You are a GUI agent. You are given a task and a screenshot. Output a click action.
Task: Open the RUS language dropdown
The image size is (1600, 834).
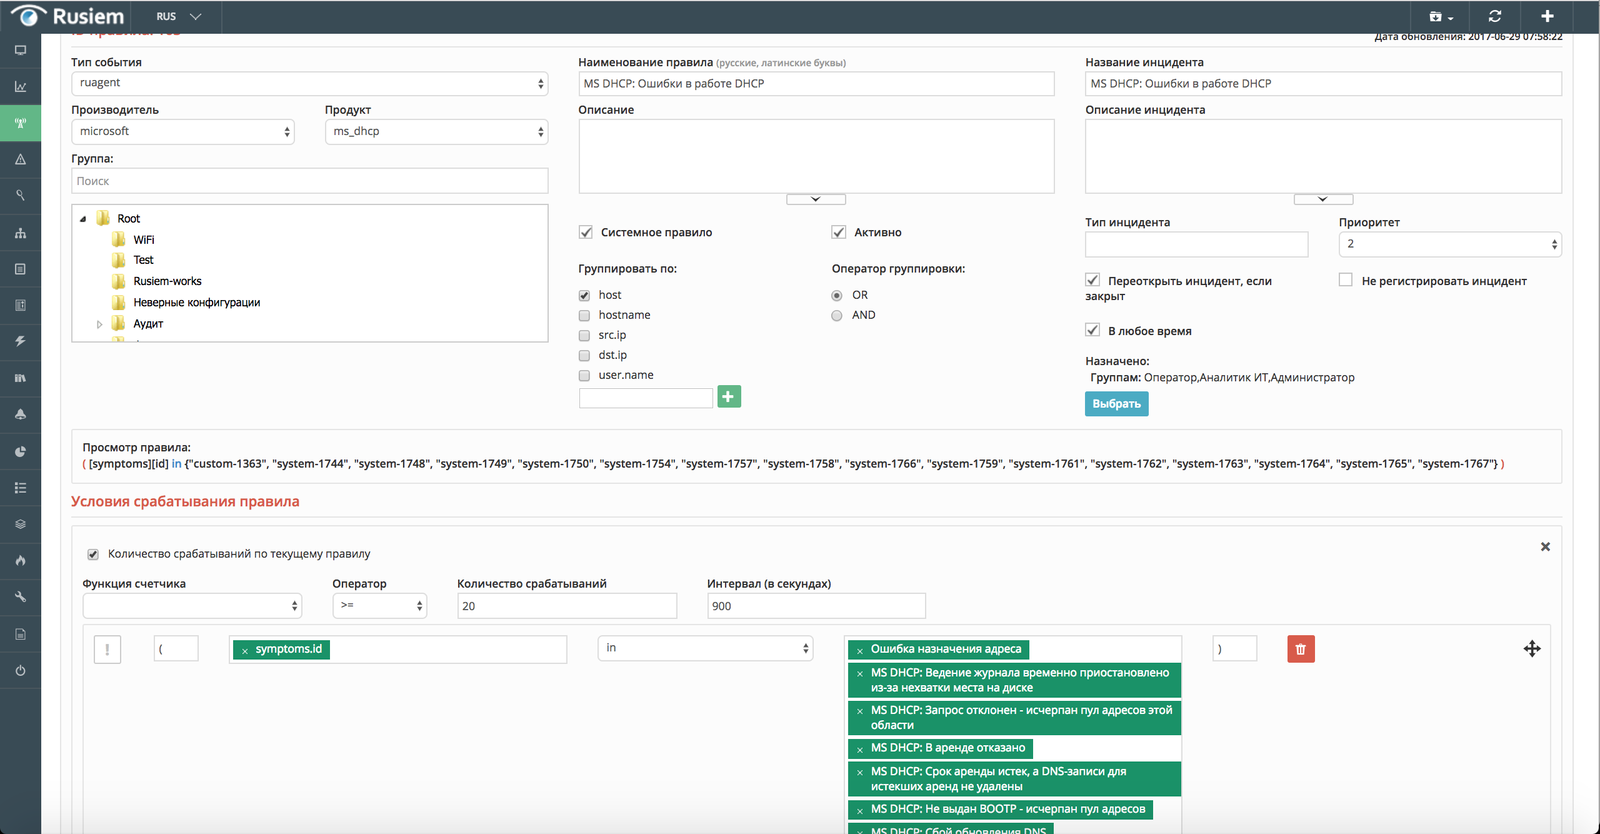[x=179, y=16]
